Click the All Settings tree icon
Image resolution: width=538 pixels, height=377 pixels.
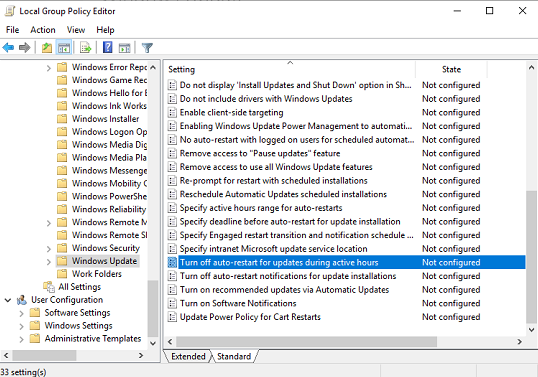49,287
